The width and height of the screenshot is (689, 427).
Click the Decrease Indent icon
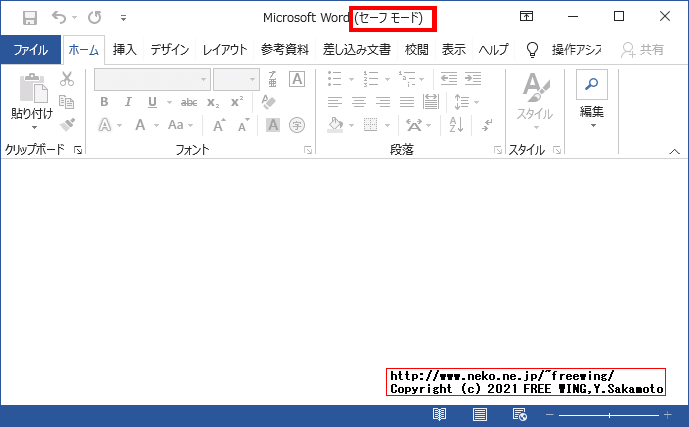coord(449,79)
